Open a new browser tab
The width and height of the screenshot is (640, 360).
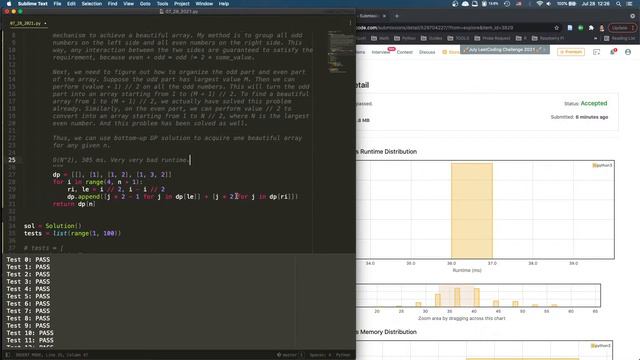click(396, 16)
